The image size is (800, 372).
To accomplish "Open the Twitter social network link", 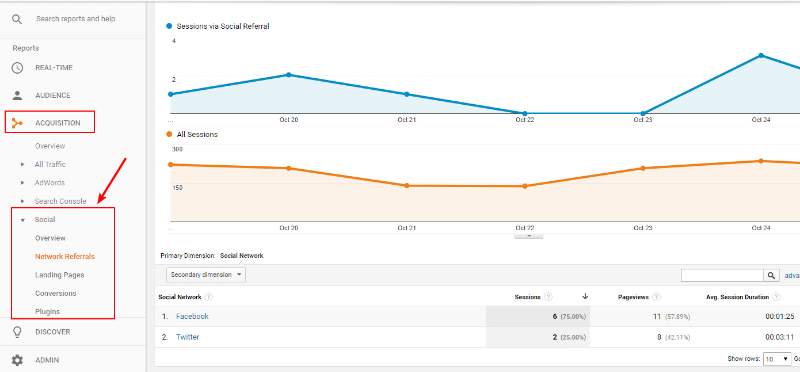I will point(187,337).
